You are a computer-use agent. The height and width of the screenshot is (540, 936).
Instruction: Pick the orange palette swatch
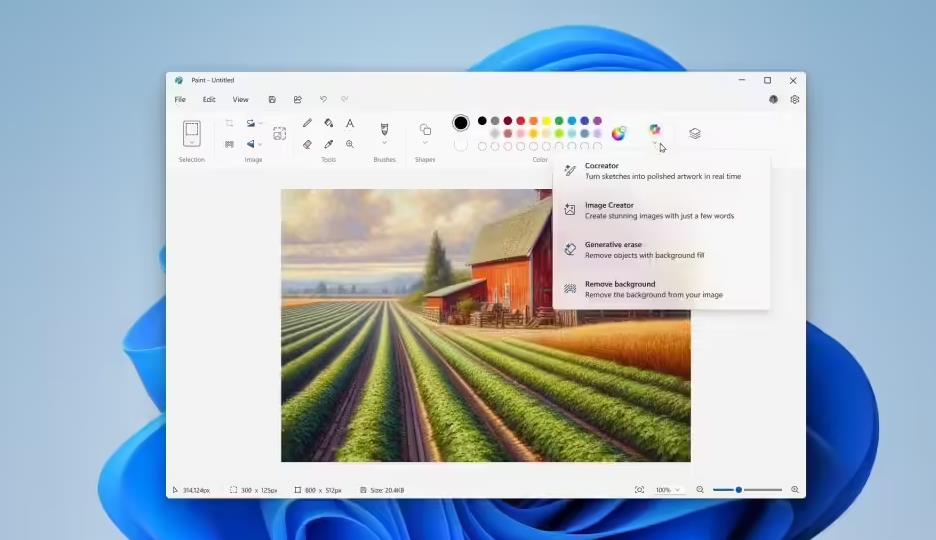click(533, 121)
